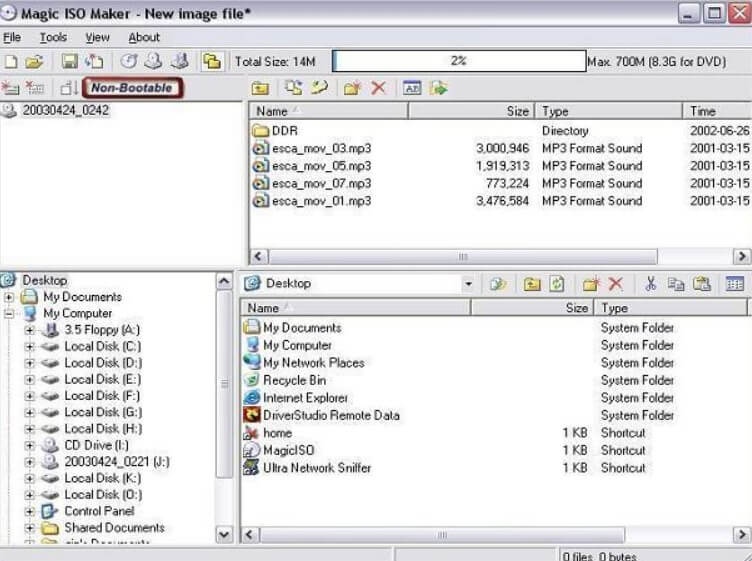Click the add to image icon in browser toolbar

[x=498, y=284]
